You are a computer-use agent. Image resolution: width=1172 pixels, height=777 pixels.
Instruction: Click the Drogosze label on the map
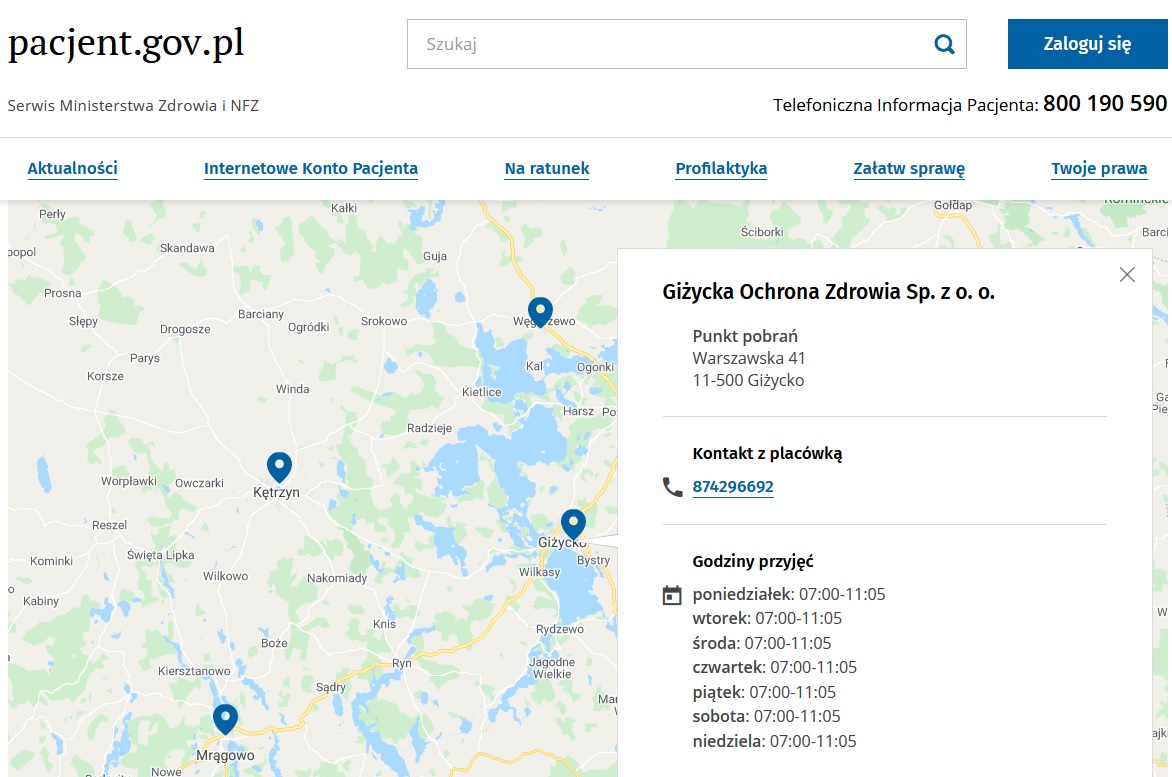(x=185, y=329)
